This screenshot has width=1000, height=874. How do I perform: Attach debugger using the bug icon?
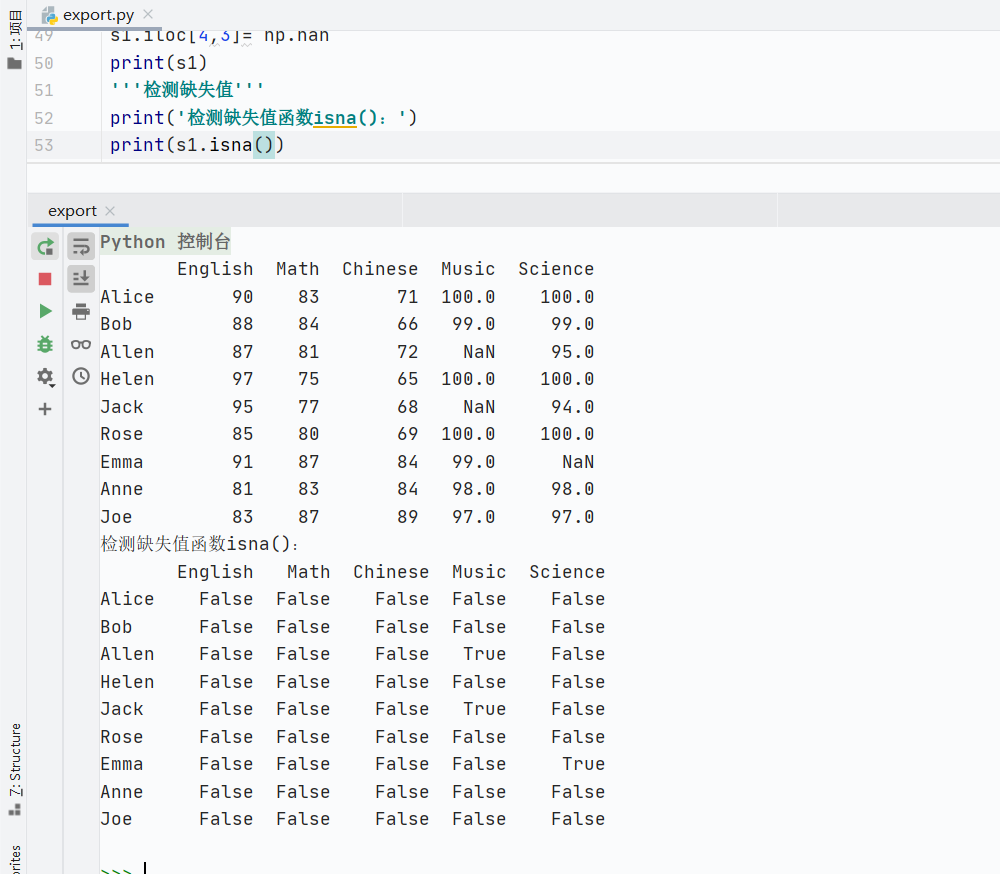(45, 344)
